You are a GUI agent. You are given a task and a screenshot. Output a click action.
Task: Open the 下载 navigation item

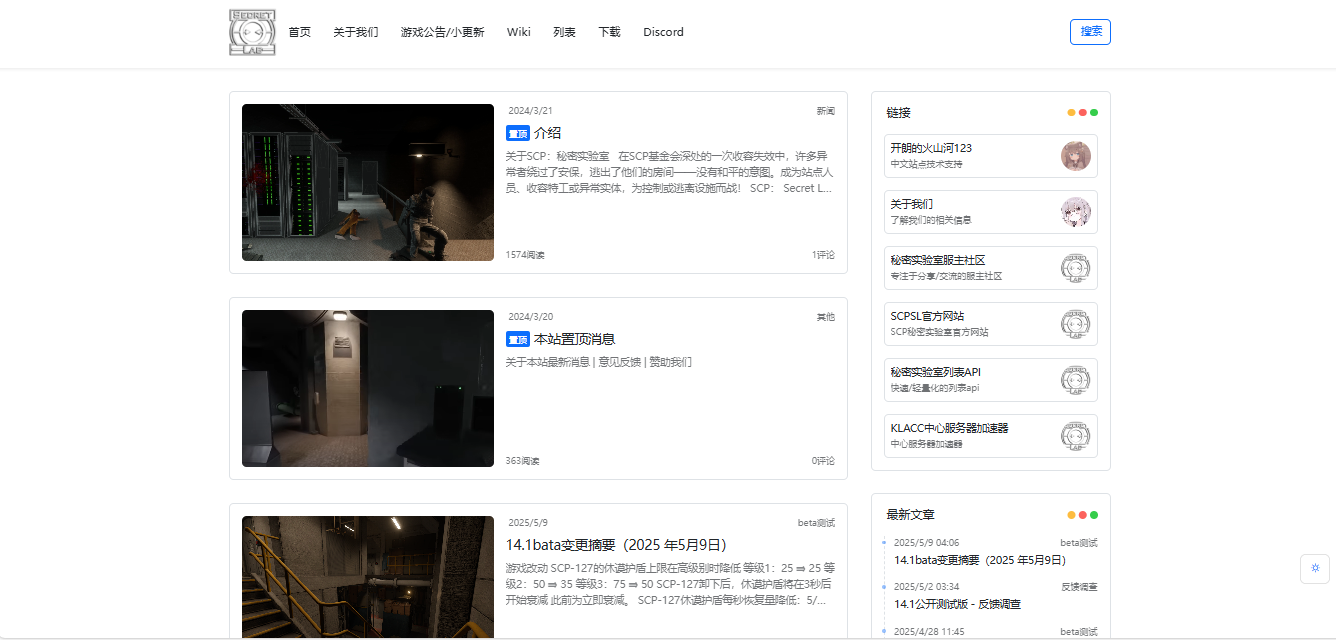609,31
